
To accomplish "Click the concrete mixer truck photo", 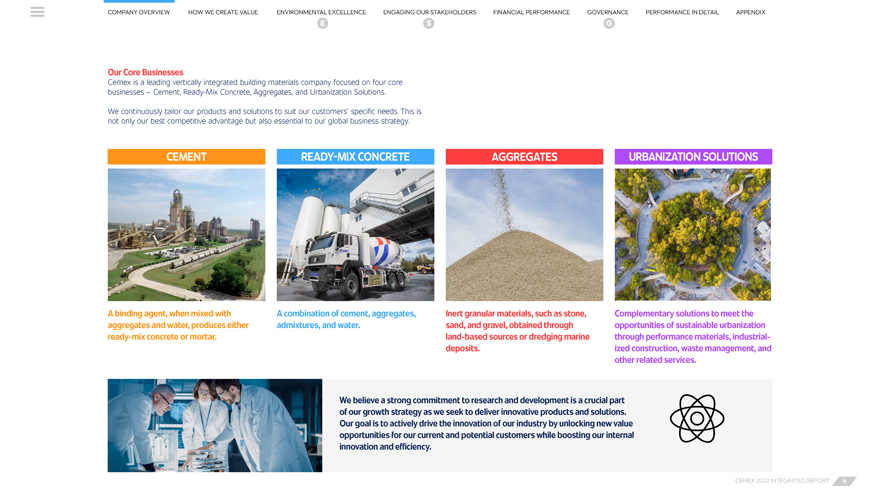I will tap(355, 235).
